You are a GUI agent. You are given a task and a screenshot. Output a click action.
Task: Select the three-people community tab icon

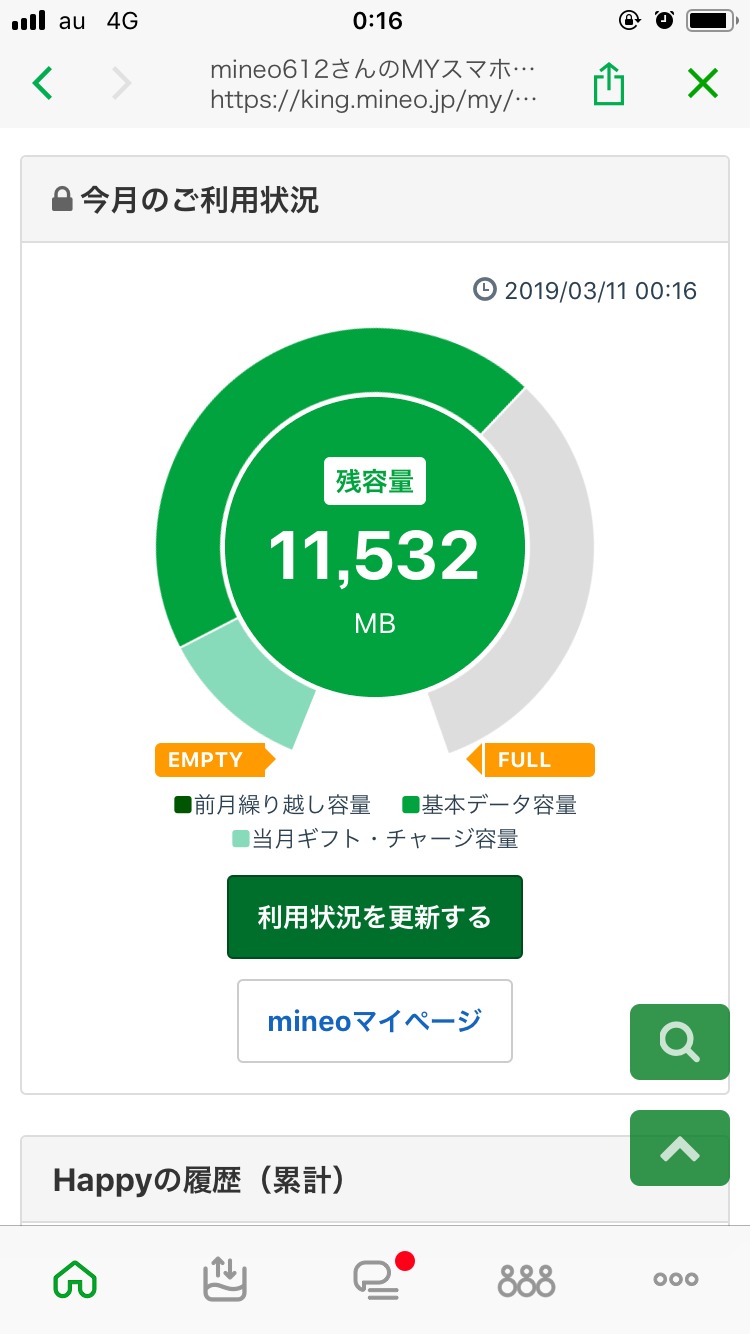point(526,1278)
